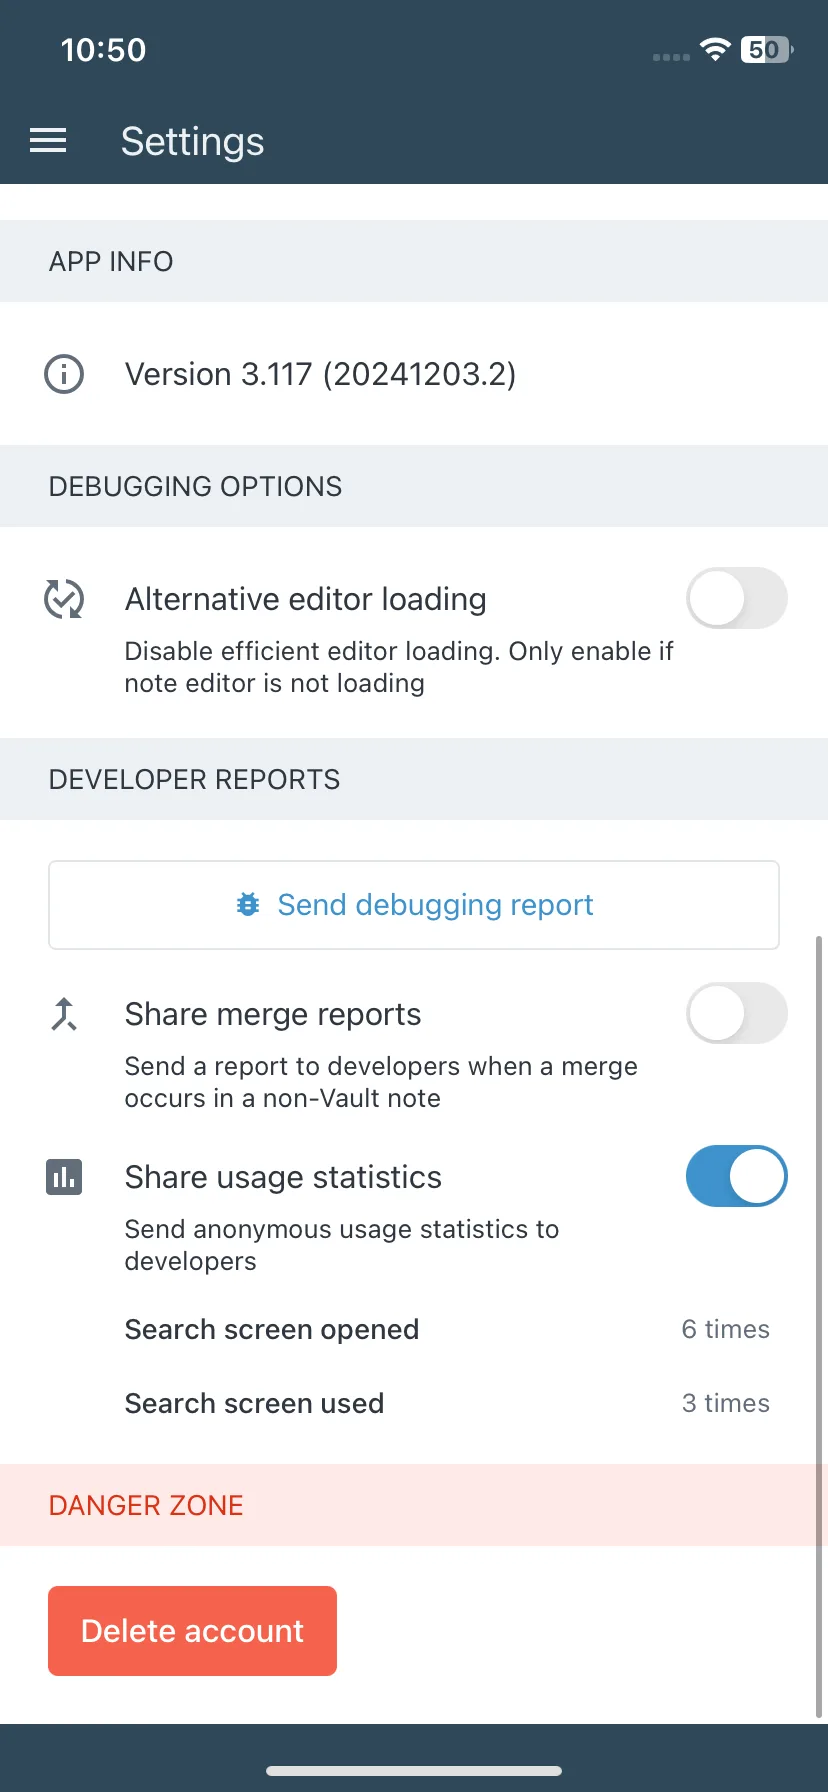
Task: Tap the usage statistics bar chart icon
Action: tap(64, 1177)
